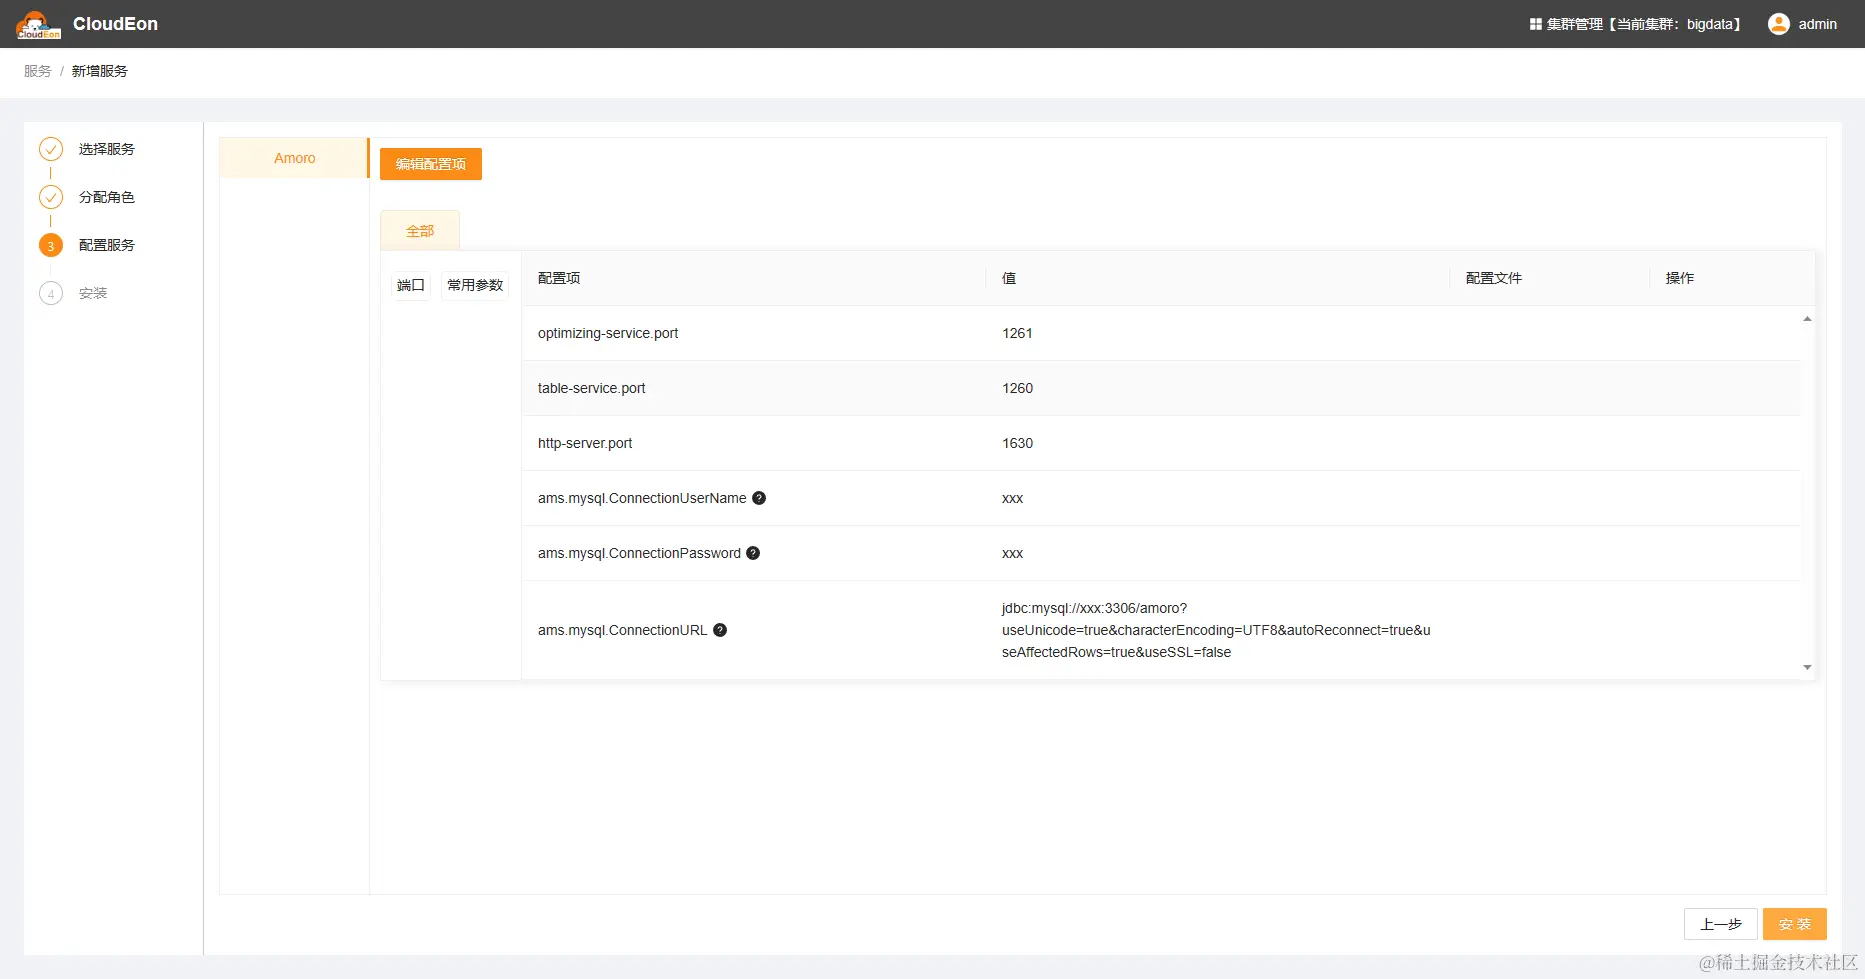Click the jdbc:mysql connection URL value
The image size is (1865, 979).
click(x=1216, y=630)
